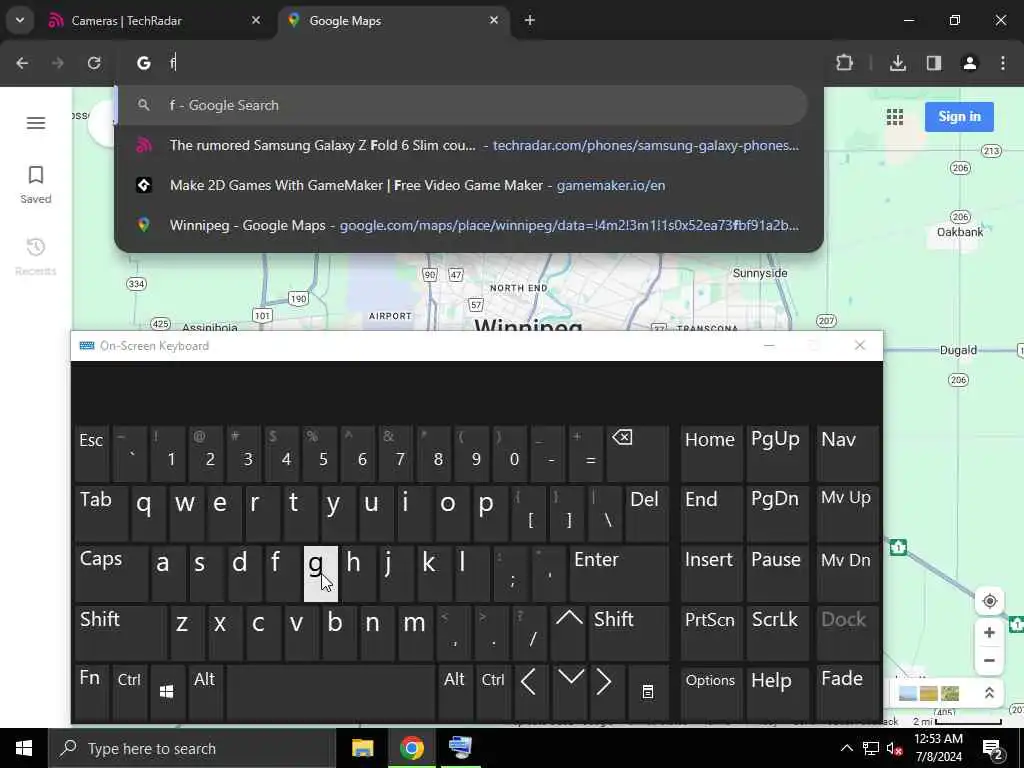Click the Tab key on keyboard
The width and height of the screenshot is (1024, 768).
point(101,513)
